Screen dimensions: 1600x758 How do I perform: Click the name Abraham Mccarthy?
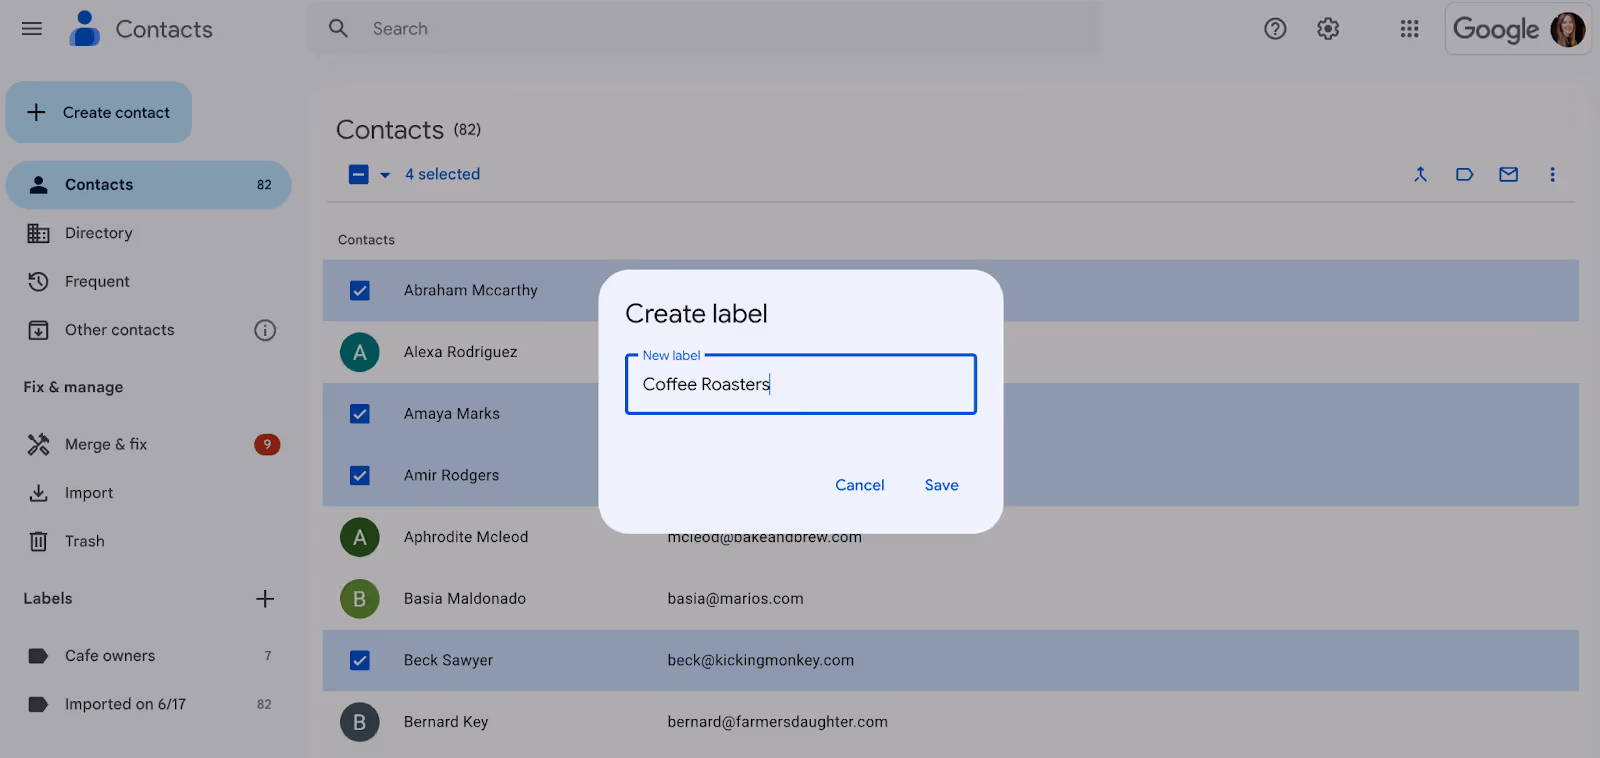click(x=471, y=291)
